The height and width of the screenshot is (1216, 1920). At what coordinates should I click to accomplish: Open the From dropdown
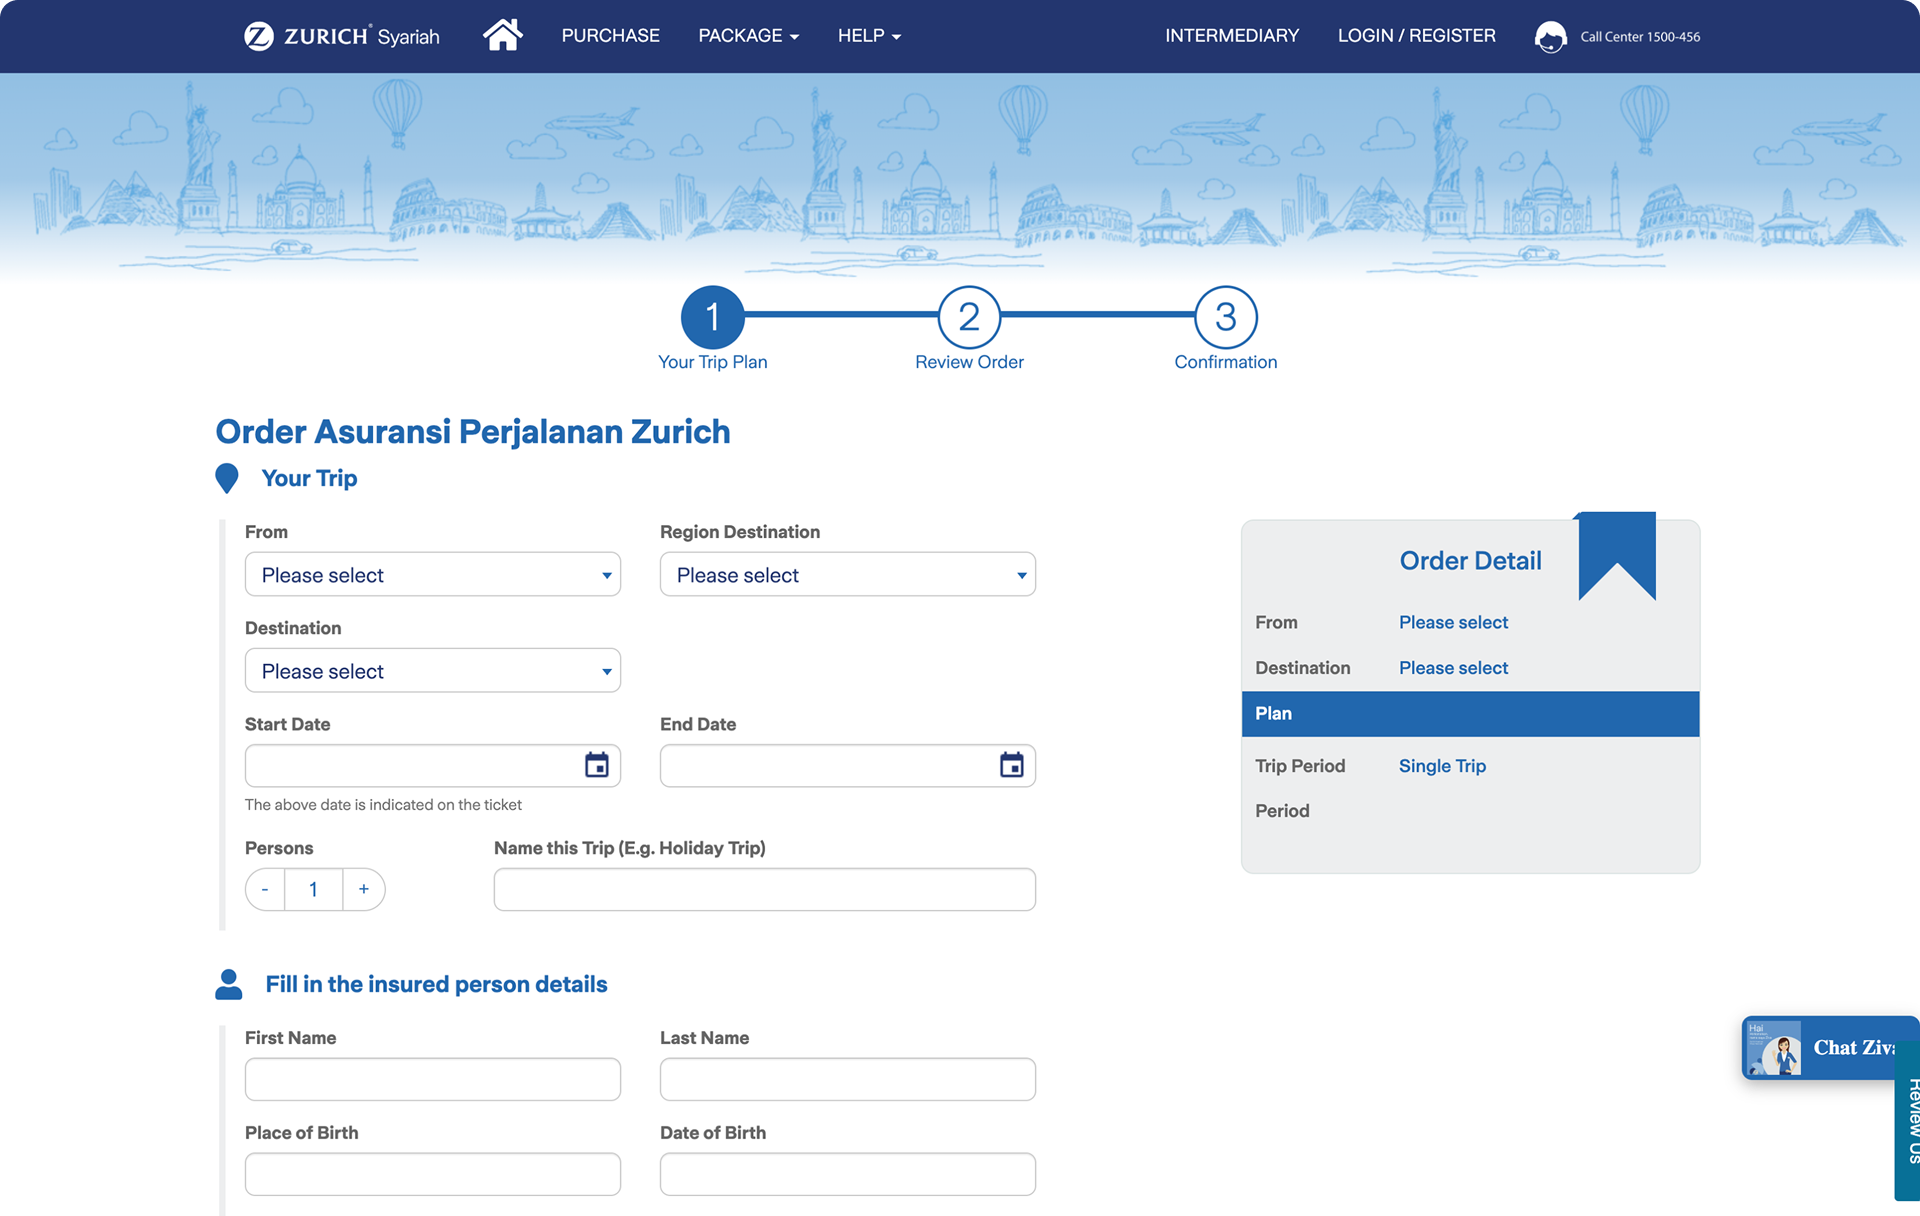coord(433,575)
